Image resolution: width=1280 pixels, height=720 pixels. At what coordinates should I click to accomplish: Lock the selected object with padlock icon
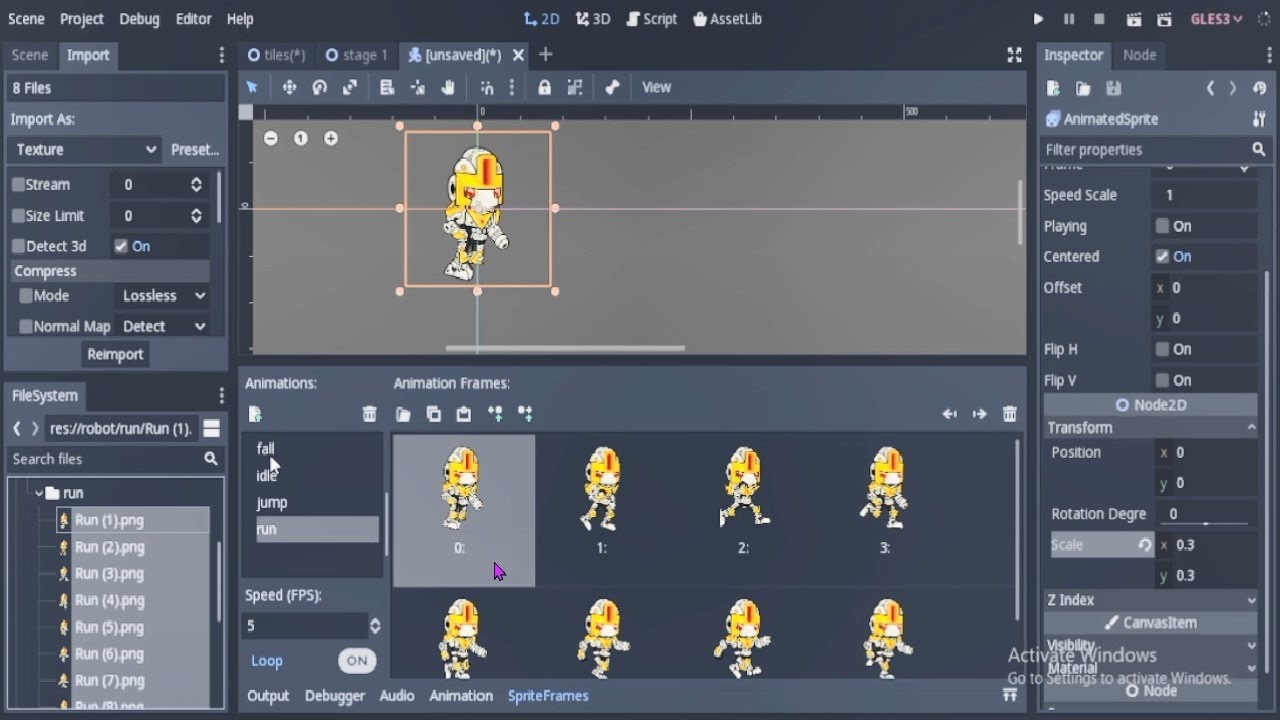(x=544, y=88)
